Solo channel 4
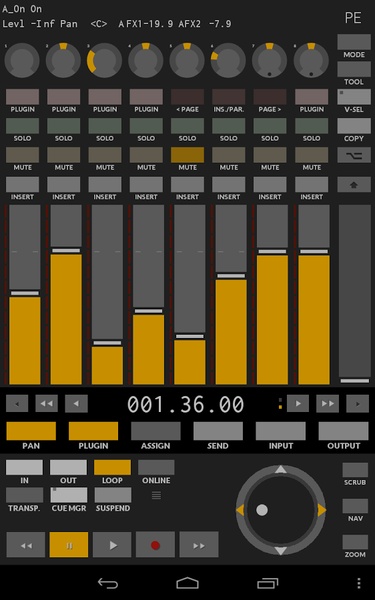Image resolution: width=375 pixels, height=600 pixels. [x=146, y=126]
